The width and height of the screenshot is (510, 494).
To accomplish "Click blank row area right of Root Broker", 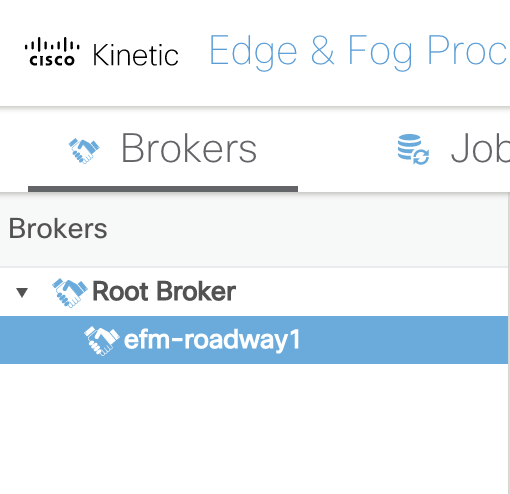I will [x=372, y=292].
